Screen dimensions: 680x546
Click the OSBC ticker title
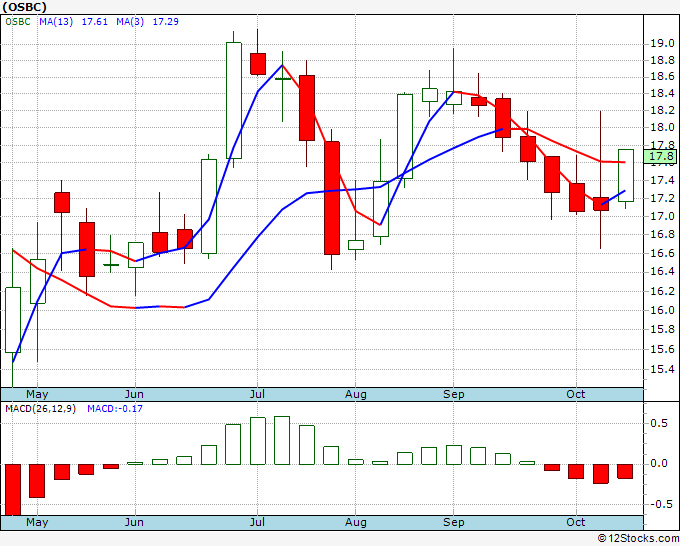[24, 7]
